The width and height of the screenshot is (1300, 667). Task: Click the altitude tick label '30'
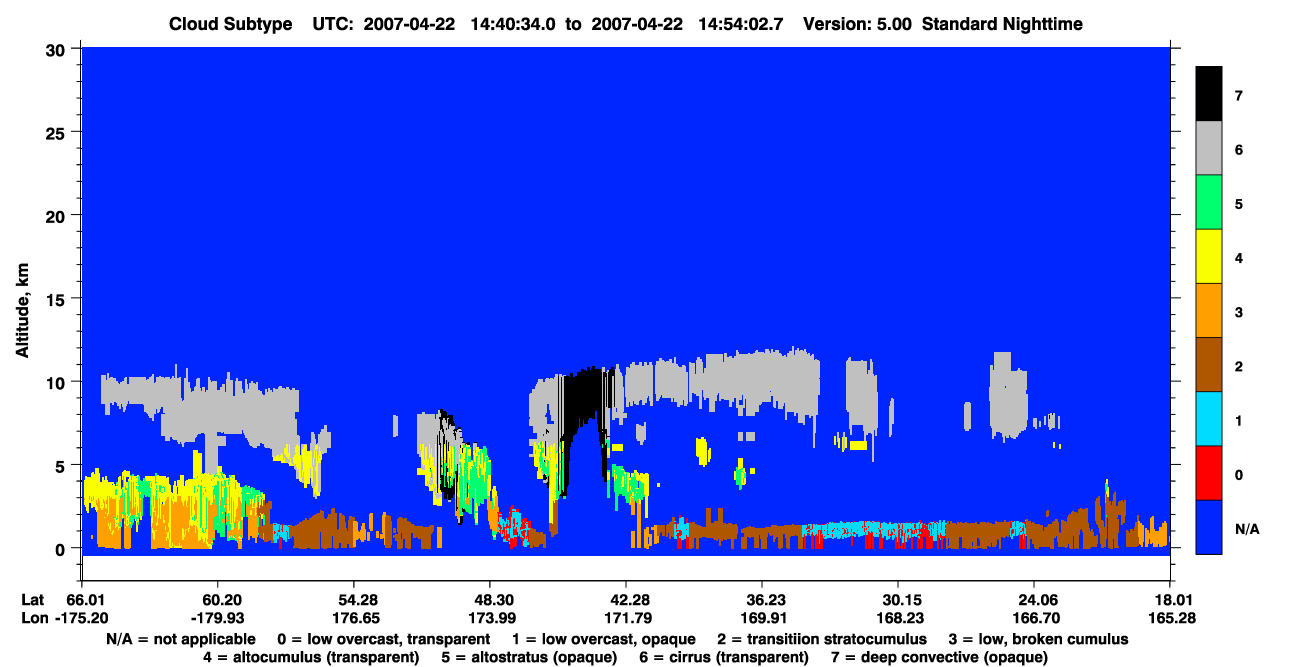pos(58,48)
